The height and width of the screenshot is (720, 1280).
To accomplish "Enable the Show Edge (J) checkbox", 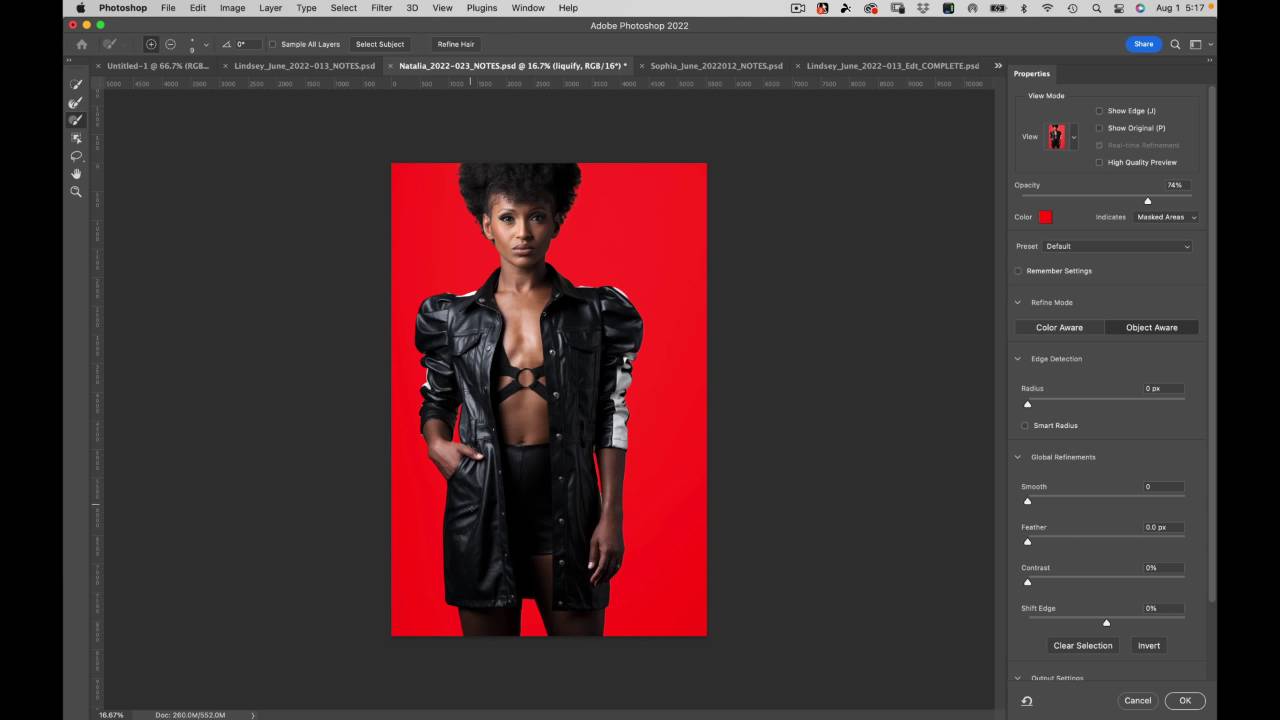I will (1100, 111).
